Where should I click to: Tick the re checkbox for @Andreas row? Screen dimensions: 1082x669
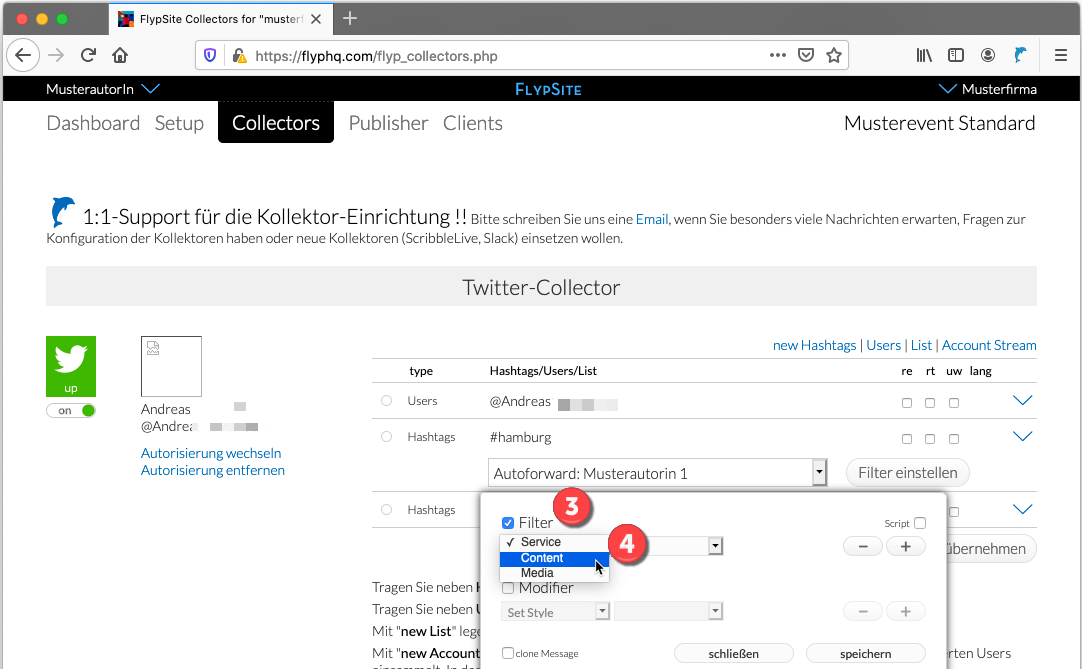907,403
